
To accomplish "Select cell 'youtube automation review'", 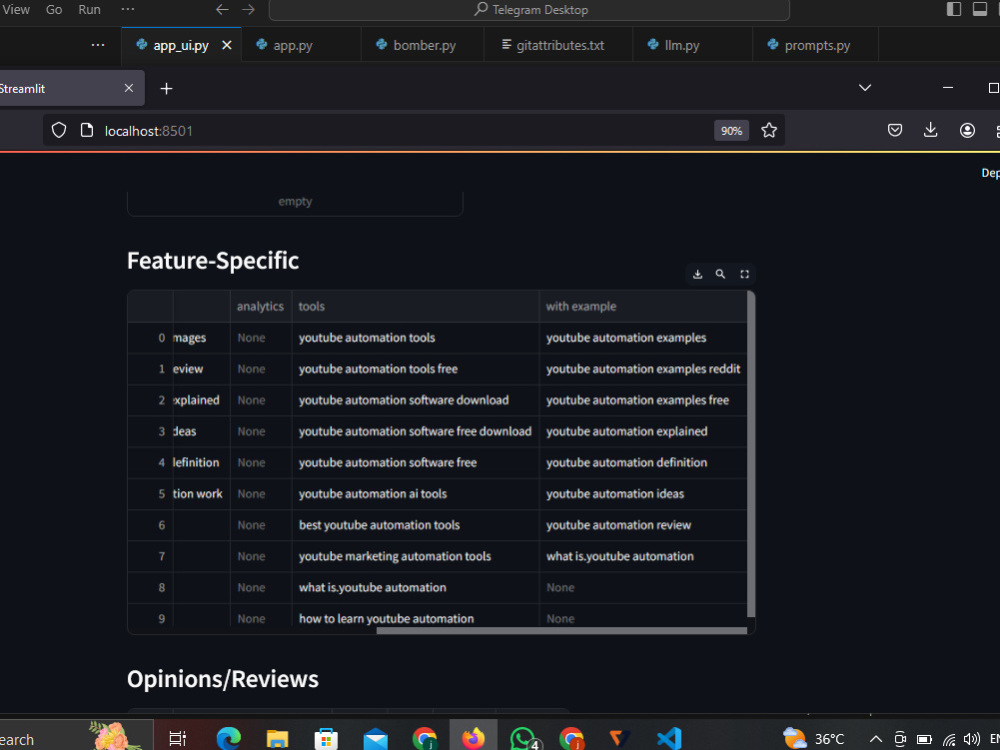I will point(643,525).
